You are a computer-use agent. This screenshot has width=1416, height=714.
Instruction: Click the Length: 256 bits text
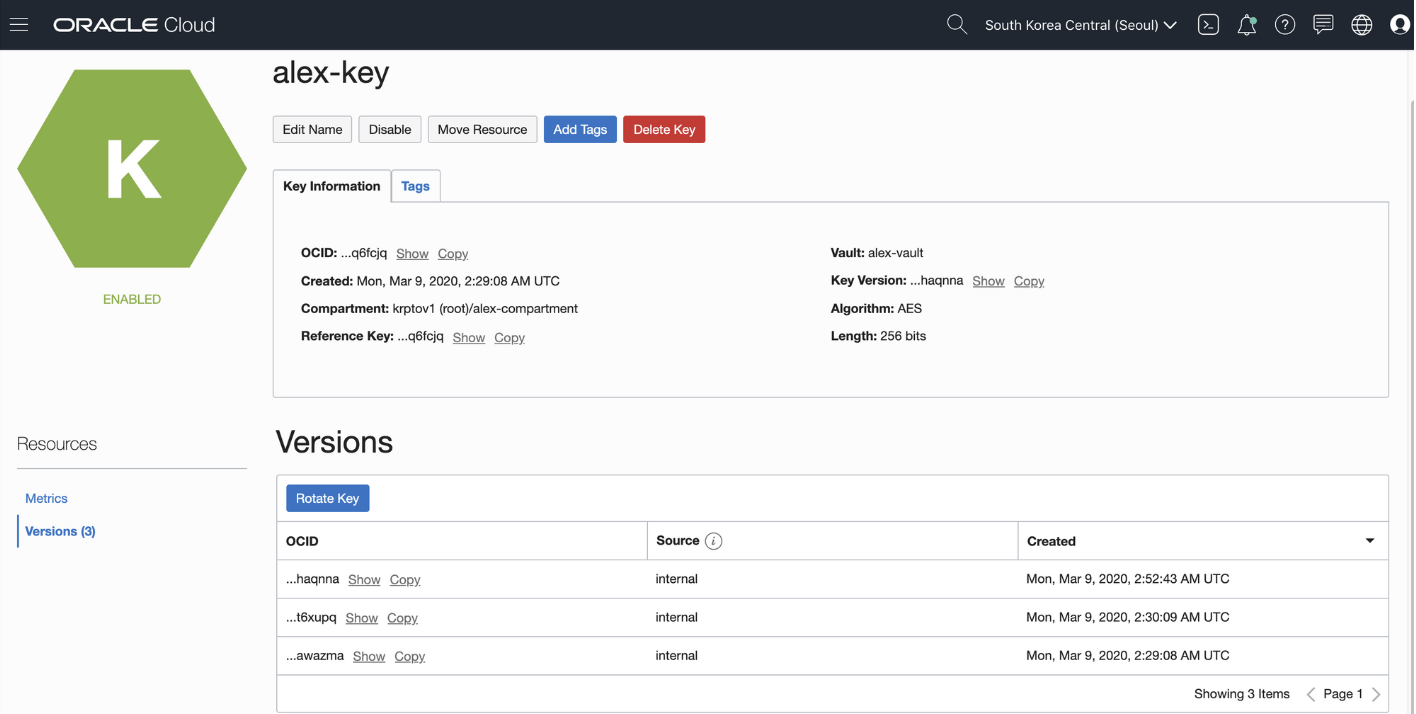coord(878,336)
